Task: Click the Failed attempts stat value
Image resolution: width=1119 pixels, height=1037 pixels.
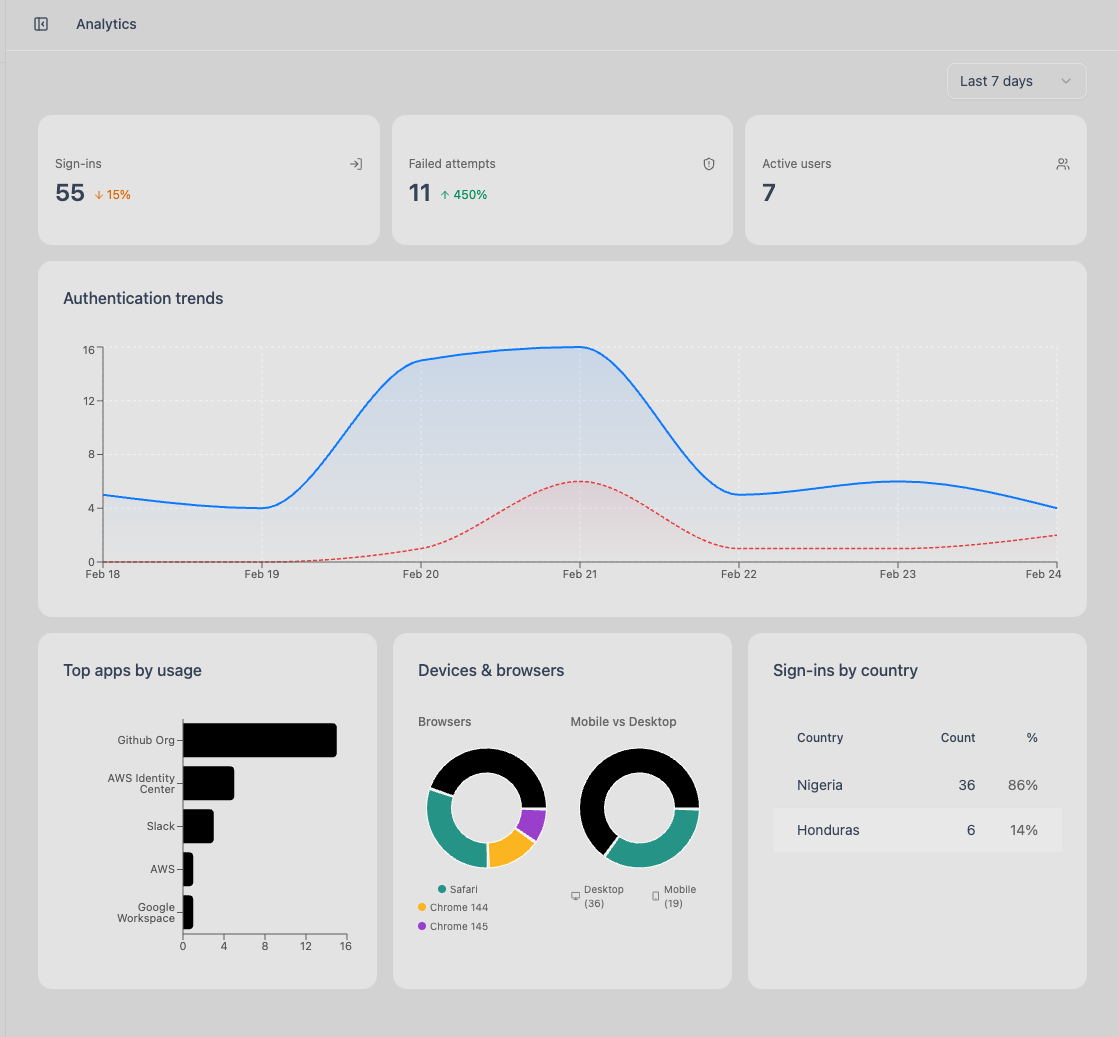Action: click(x=419, y=193)
